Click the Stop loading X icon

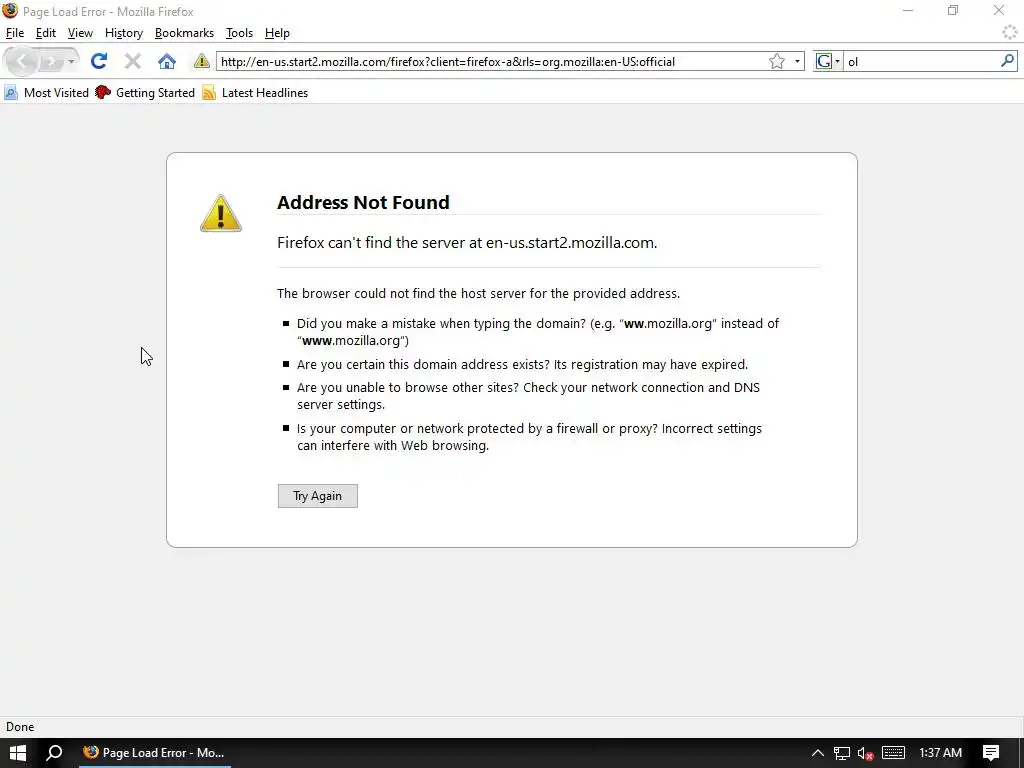pos(133,61)
